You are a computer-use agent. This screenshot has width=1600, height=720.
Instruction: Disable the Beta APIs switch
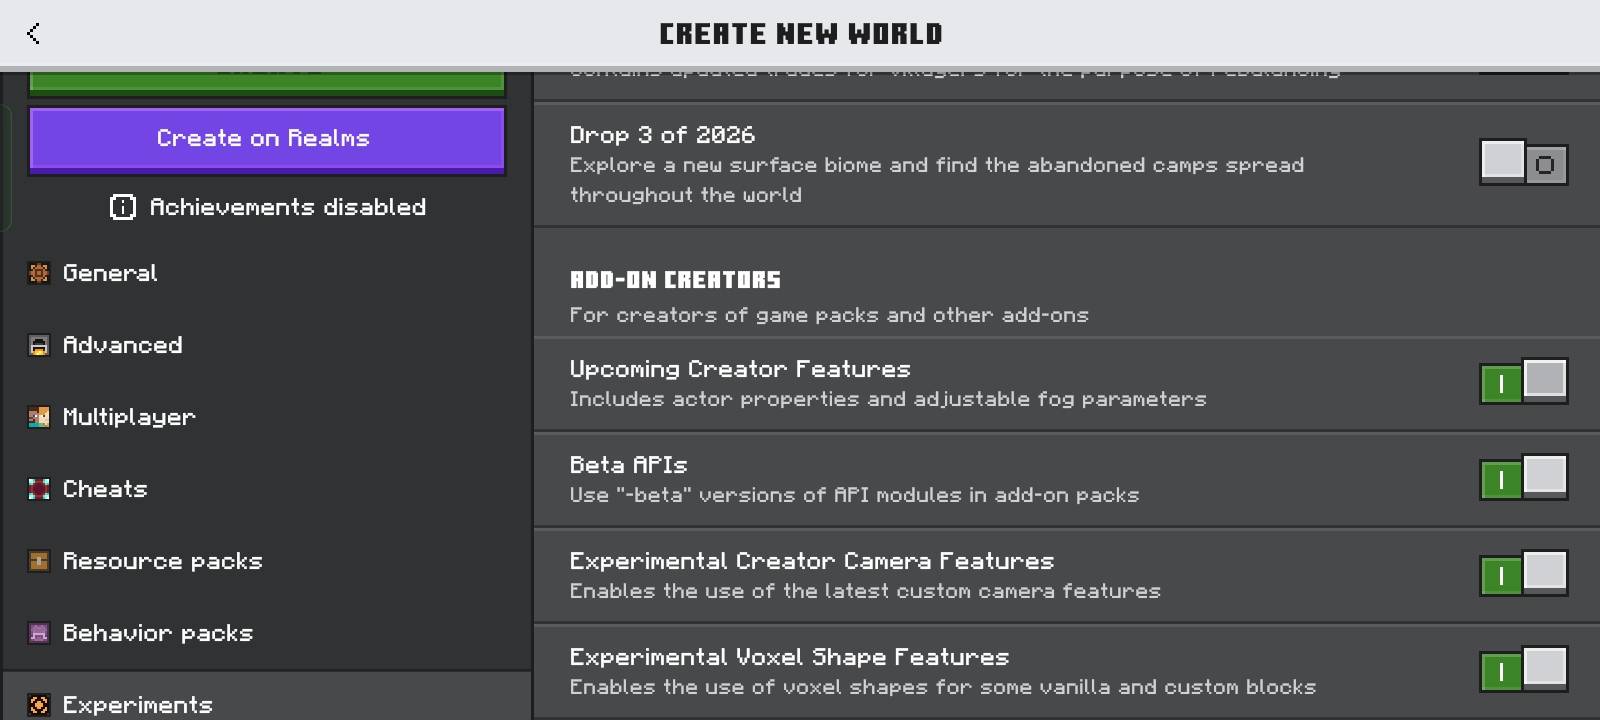(1523, 477)
